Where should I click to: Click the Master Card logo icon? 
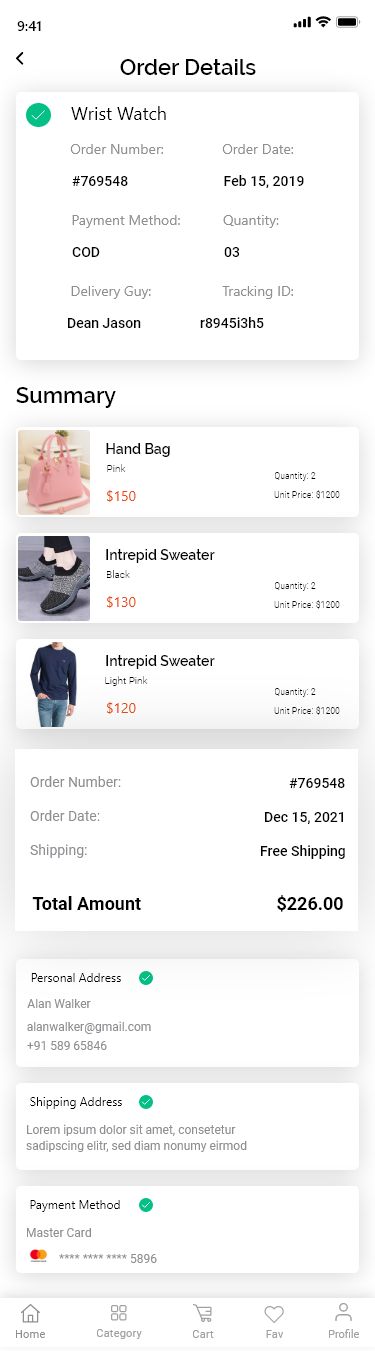coord(38,1256)
